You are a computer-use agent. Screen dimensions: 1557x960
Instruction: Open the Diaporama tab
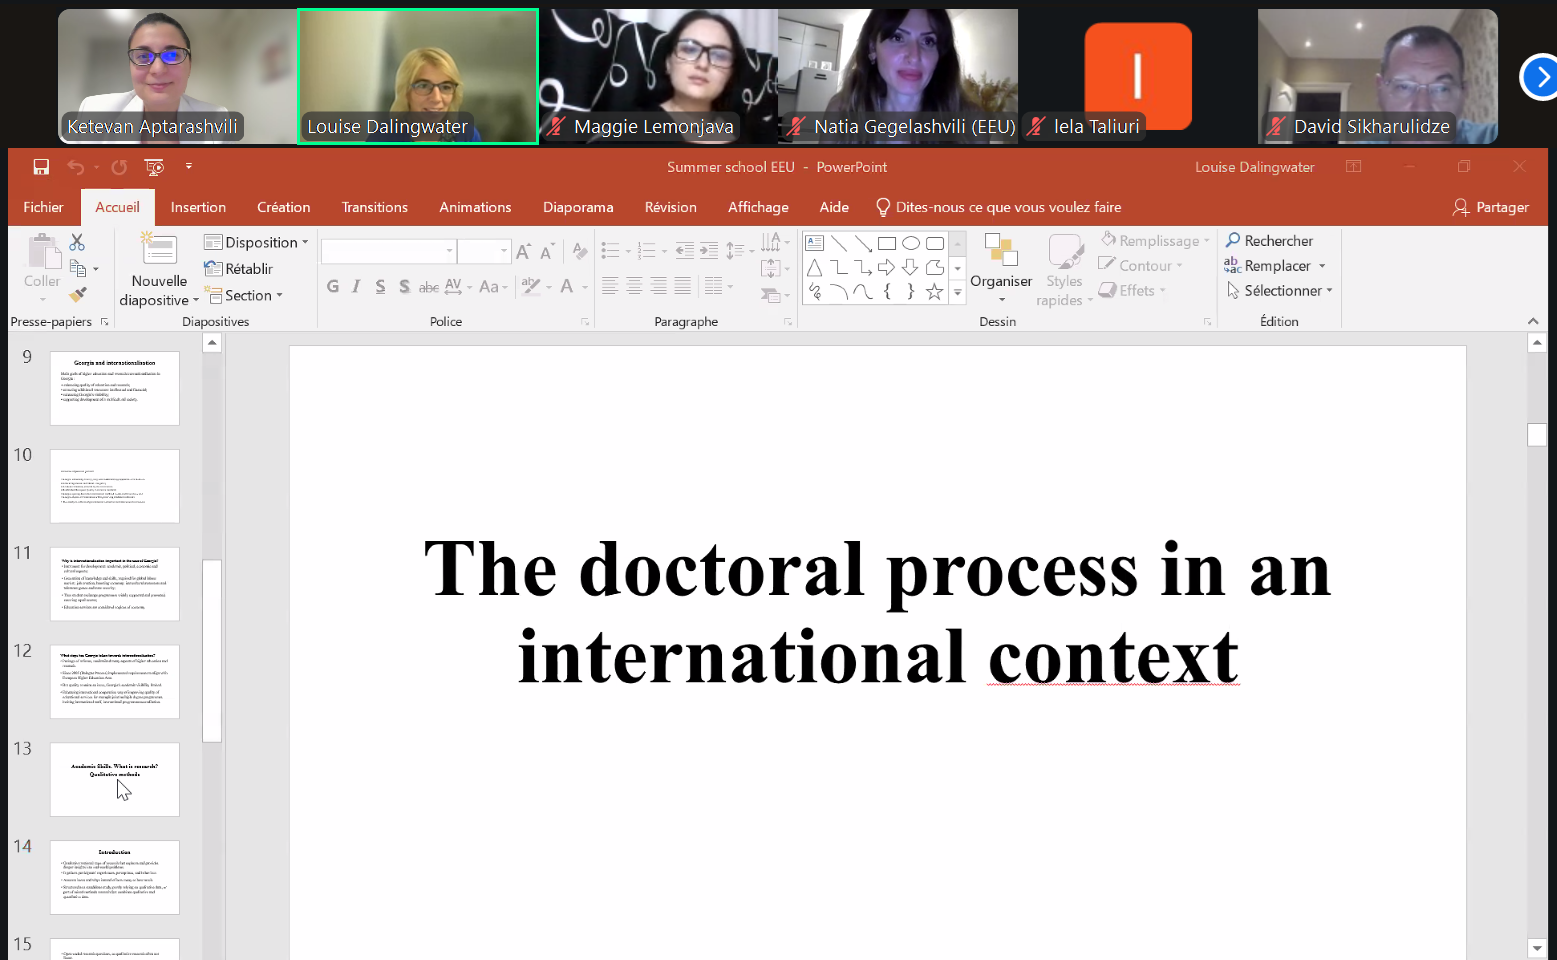point(577,207)
